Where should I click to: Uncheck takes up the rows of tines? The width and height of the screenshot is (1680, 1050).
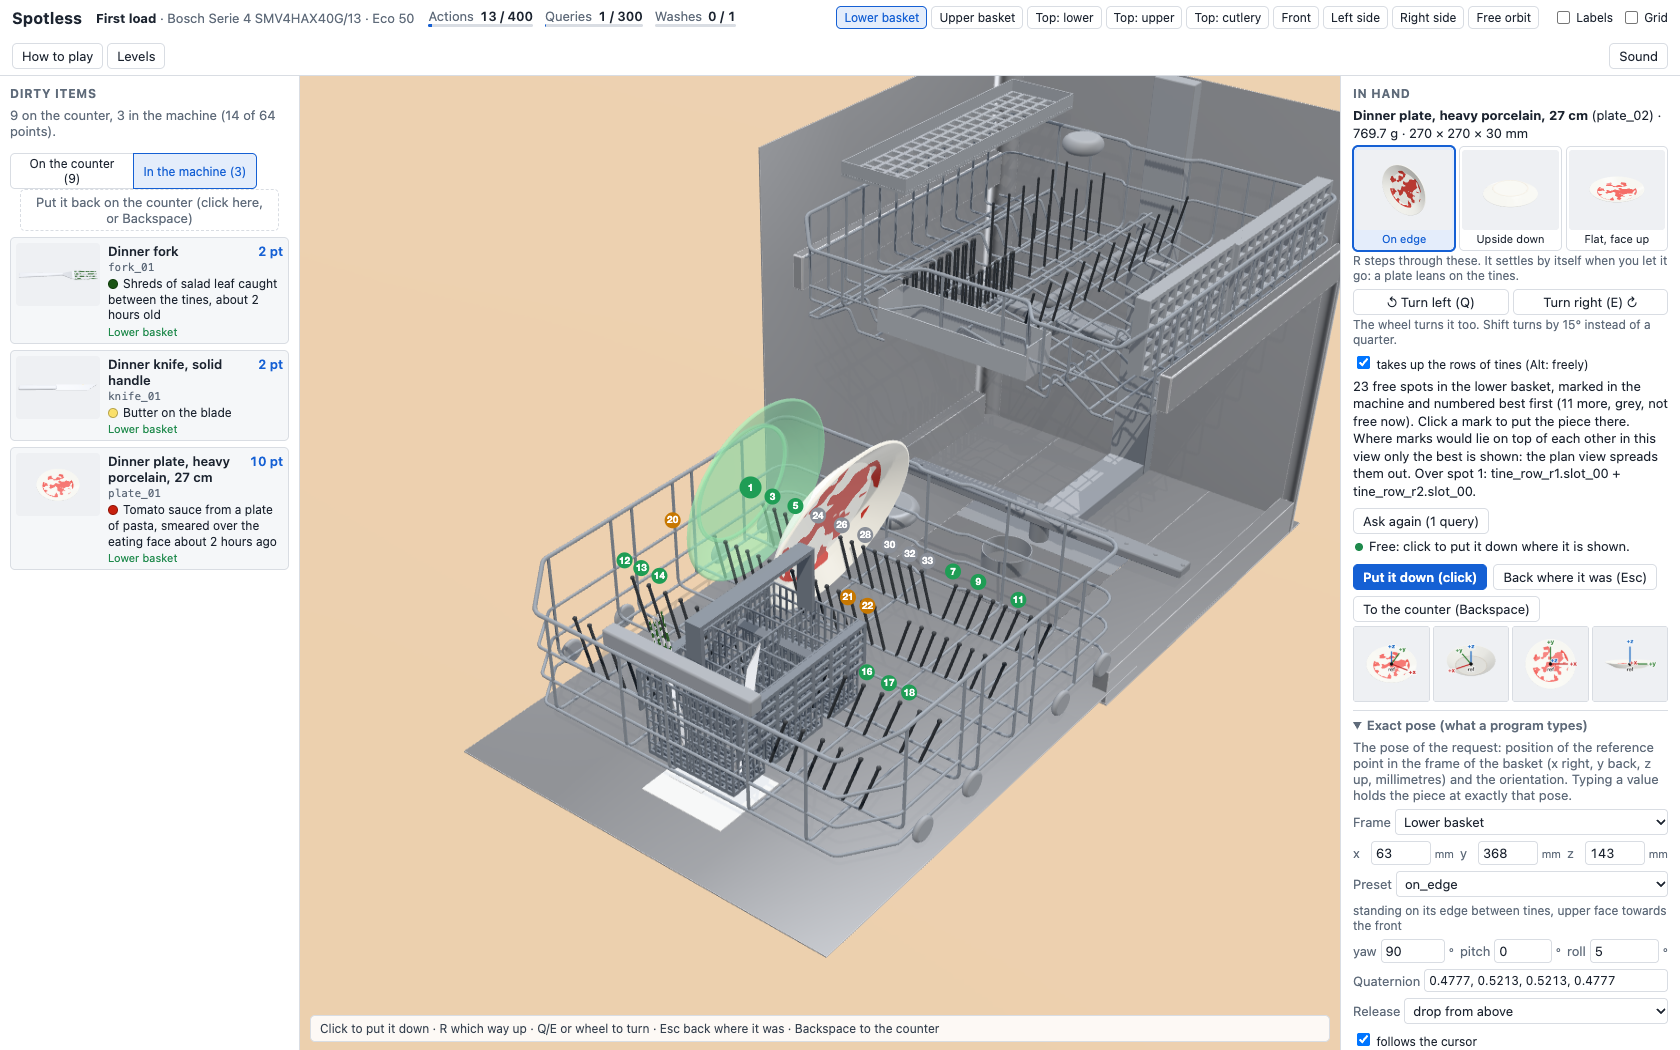point(1363,363)
